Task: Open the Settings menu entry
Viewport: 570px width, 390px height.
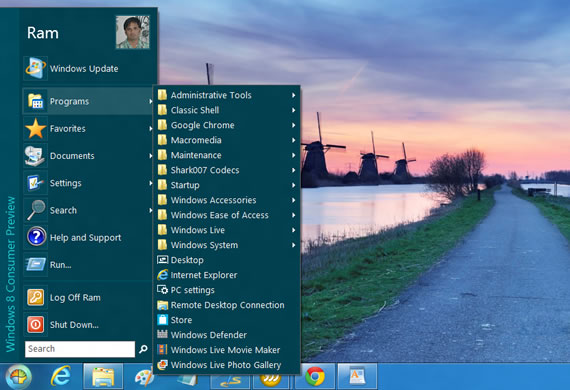Action: click(88, 183)
